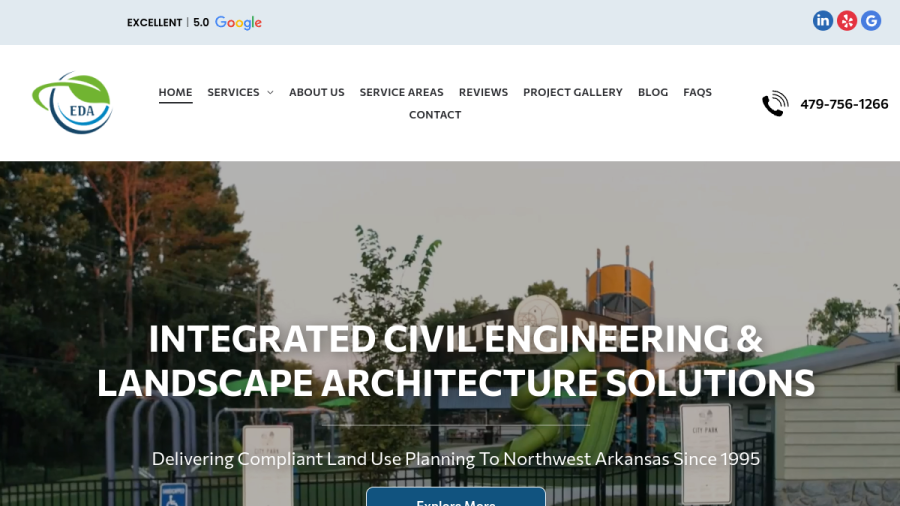Visit the FAQs page
900x506 pixels.
[697, 92]
